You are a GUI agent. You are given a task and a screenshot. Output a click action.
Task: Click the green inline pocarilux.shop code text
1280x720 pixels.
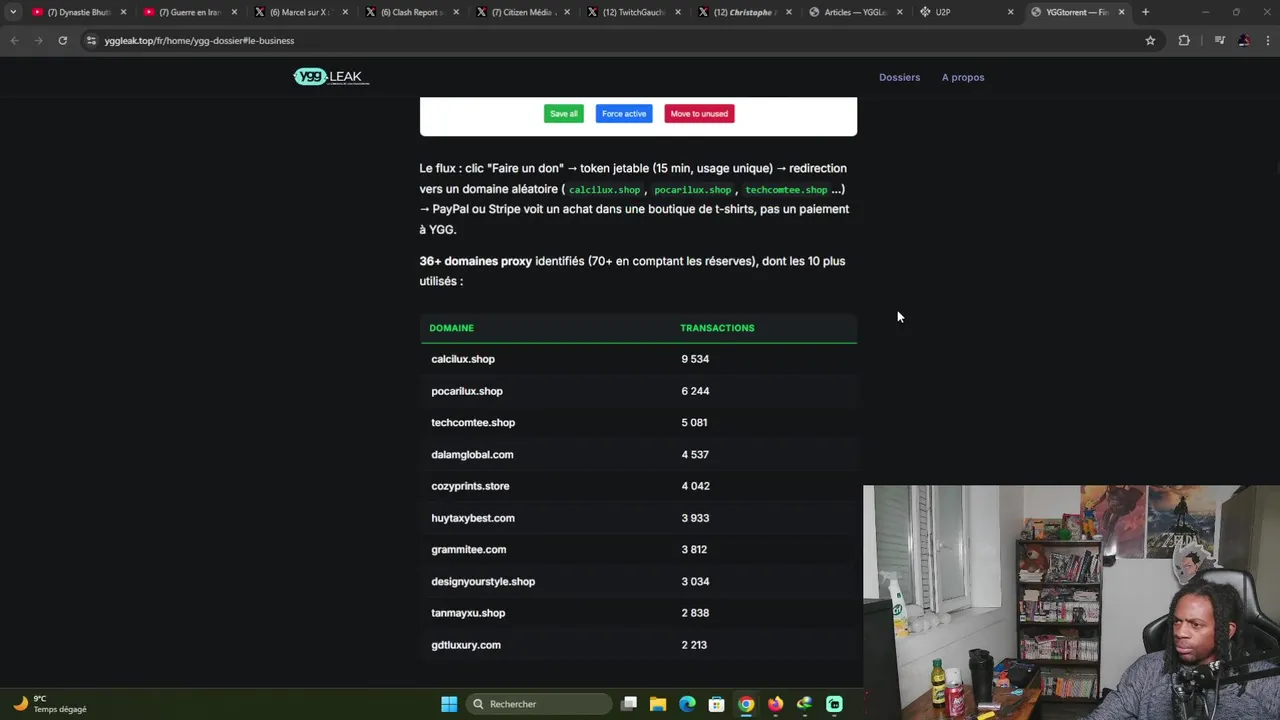692,190
